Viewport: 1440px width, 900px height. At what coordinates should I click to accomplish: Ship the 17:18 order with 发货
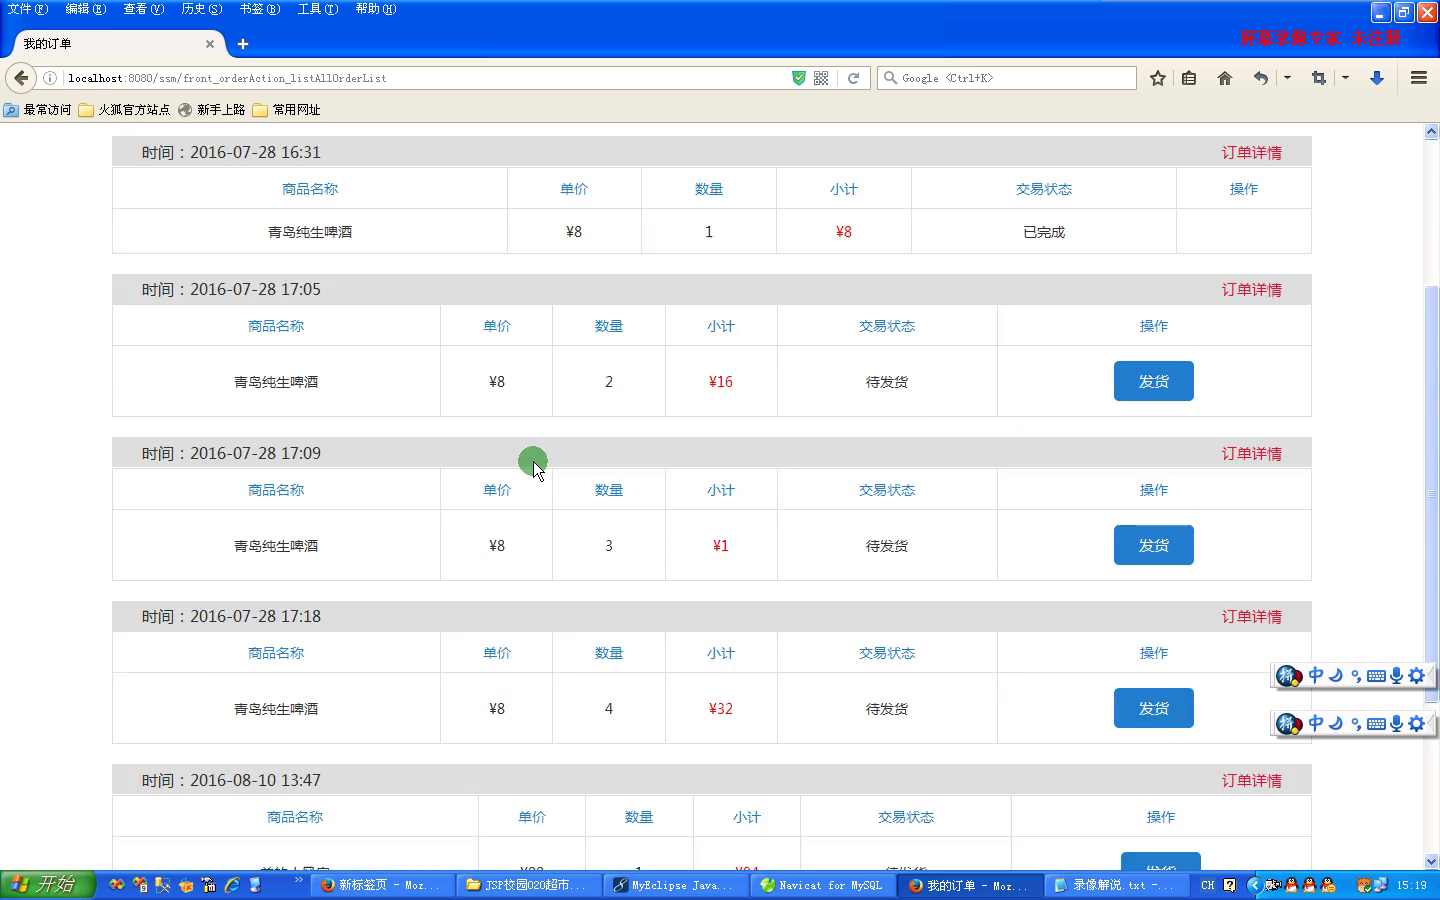point(1153,708)
